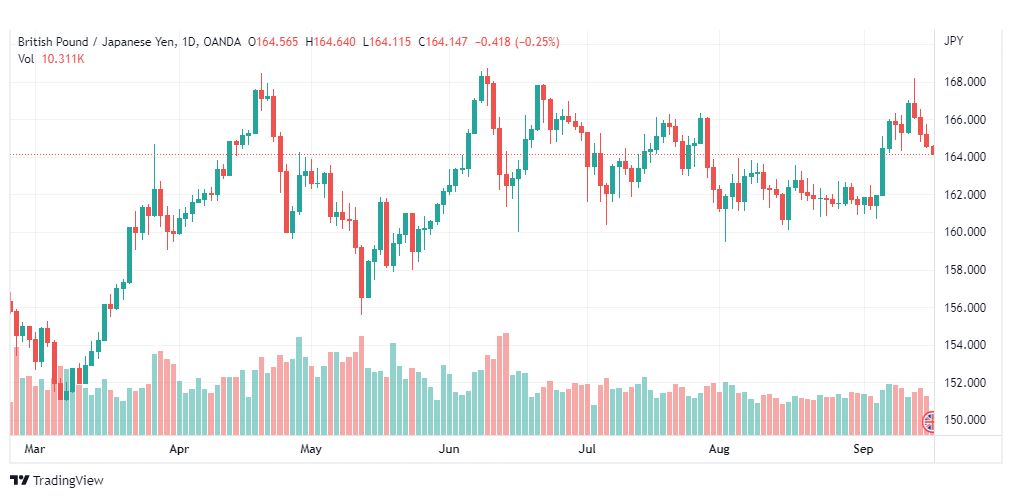The width and height of the screenshot is (1012, 498).
Task: Select the Vol indicator legend label
Action: tap(26, 59)
